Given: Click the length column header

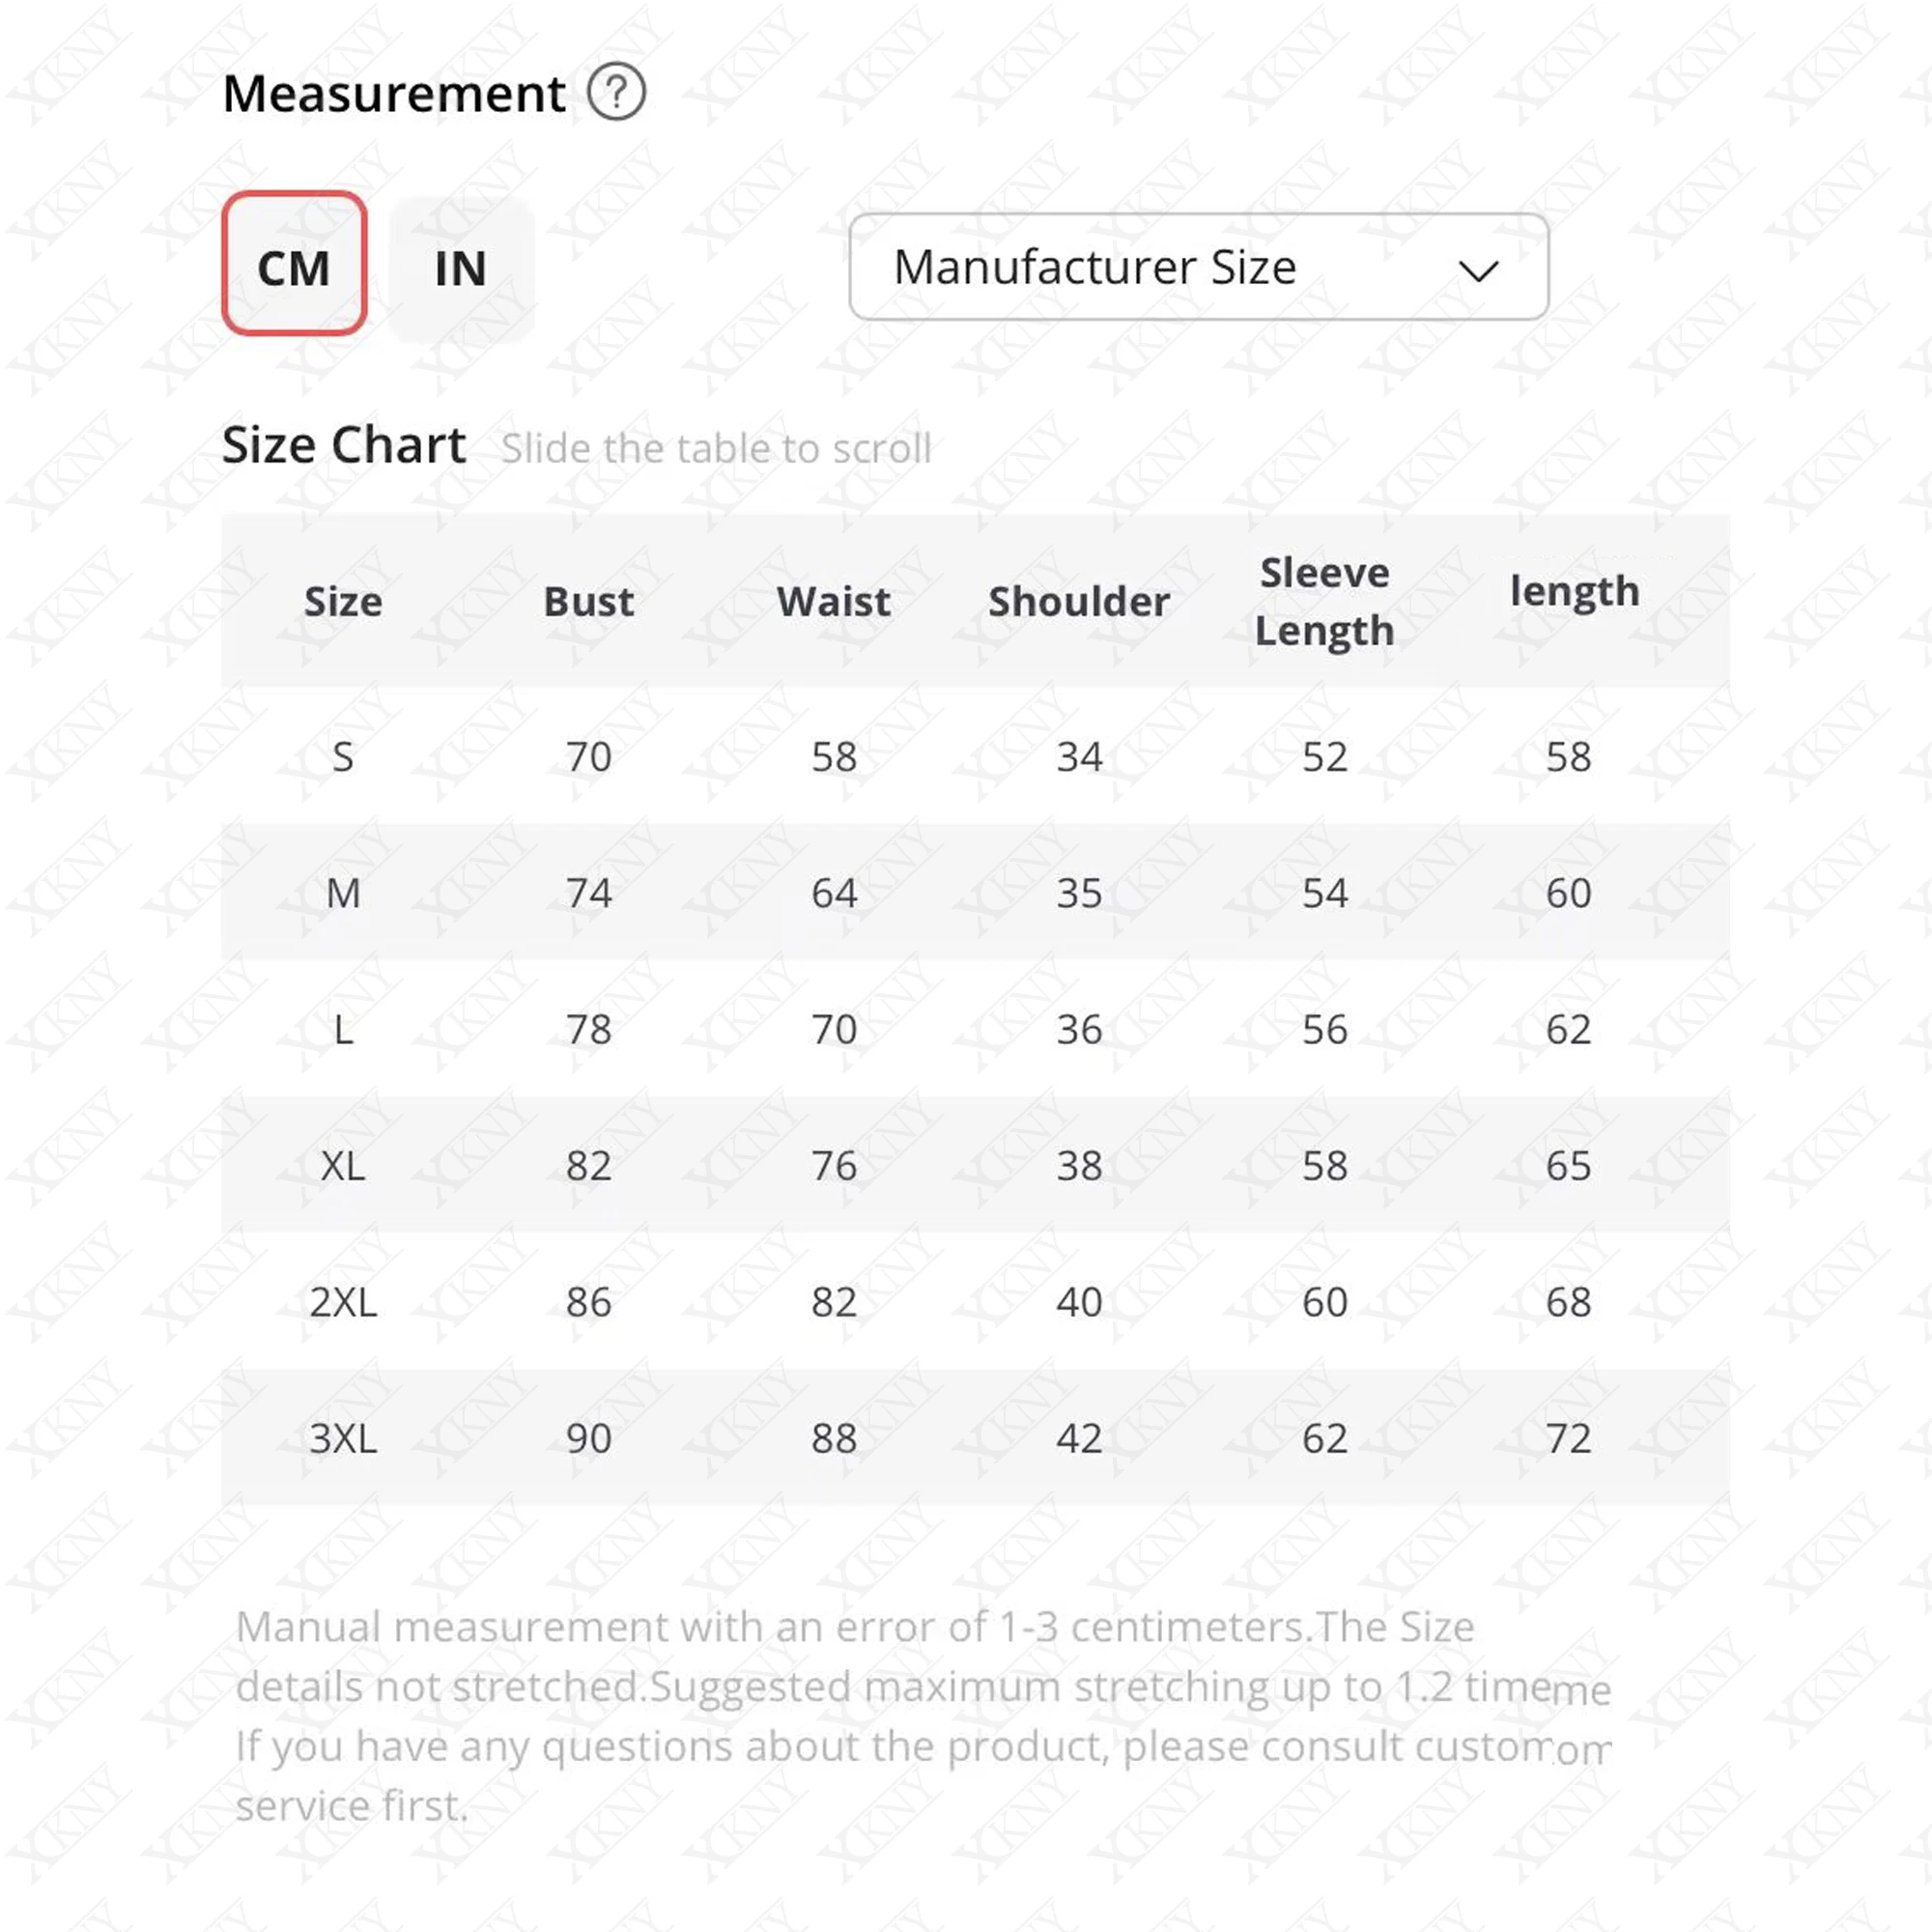Looking at the screenshot, I should click(x=1574, y=592).
